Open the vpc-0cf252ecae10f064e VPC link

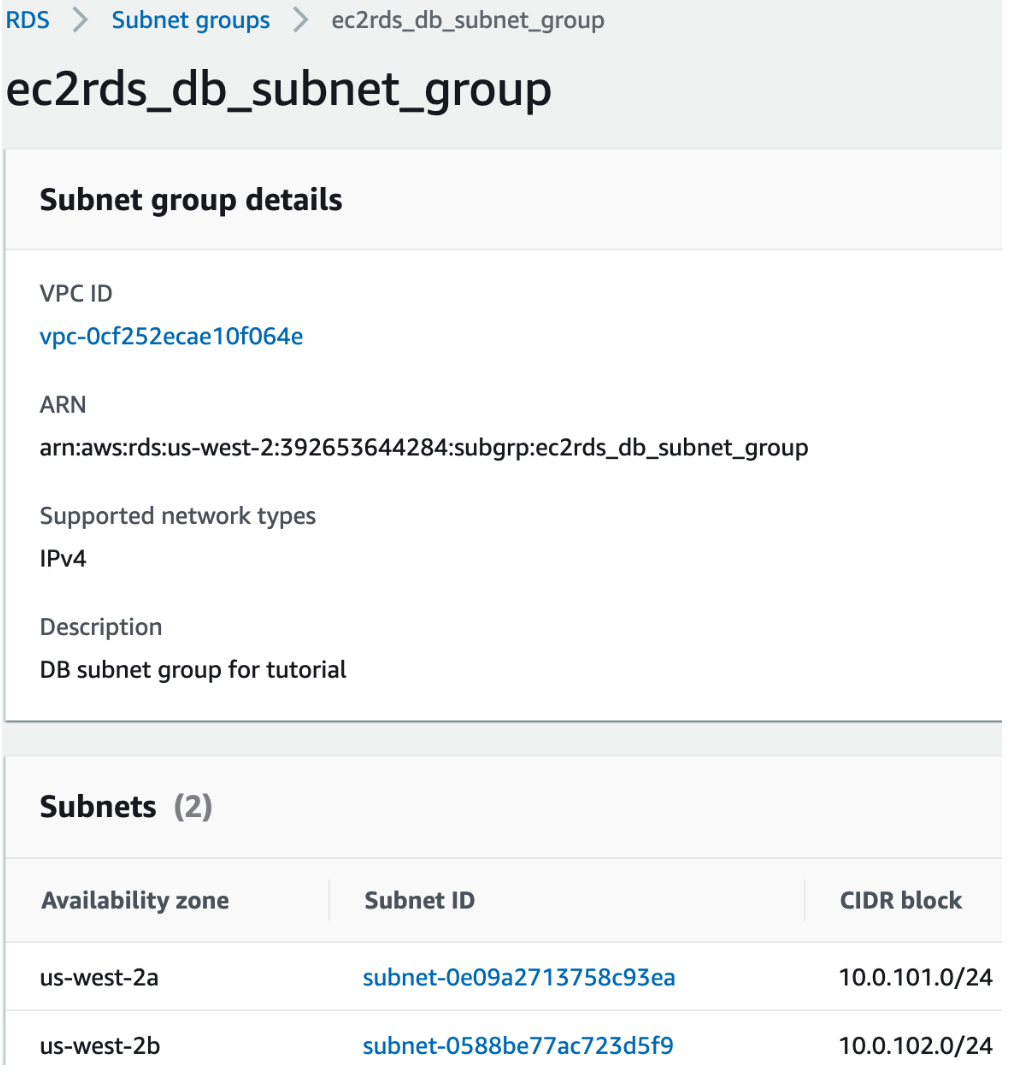(171, 336)
